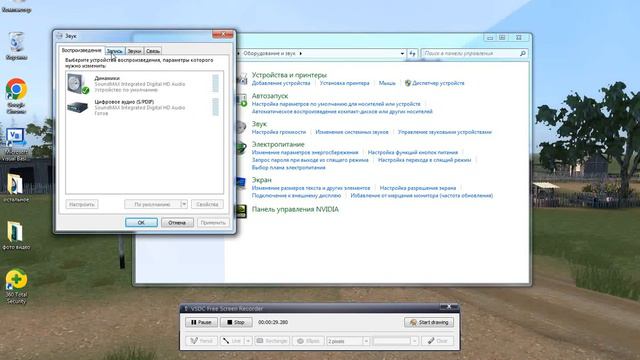Click the Электропитание category icon
The height and width of the screenshot is (360, 640).
(x=242, y=148)
